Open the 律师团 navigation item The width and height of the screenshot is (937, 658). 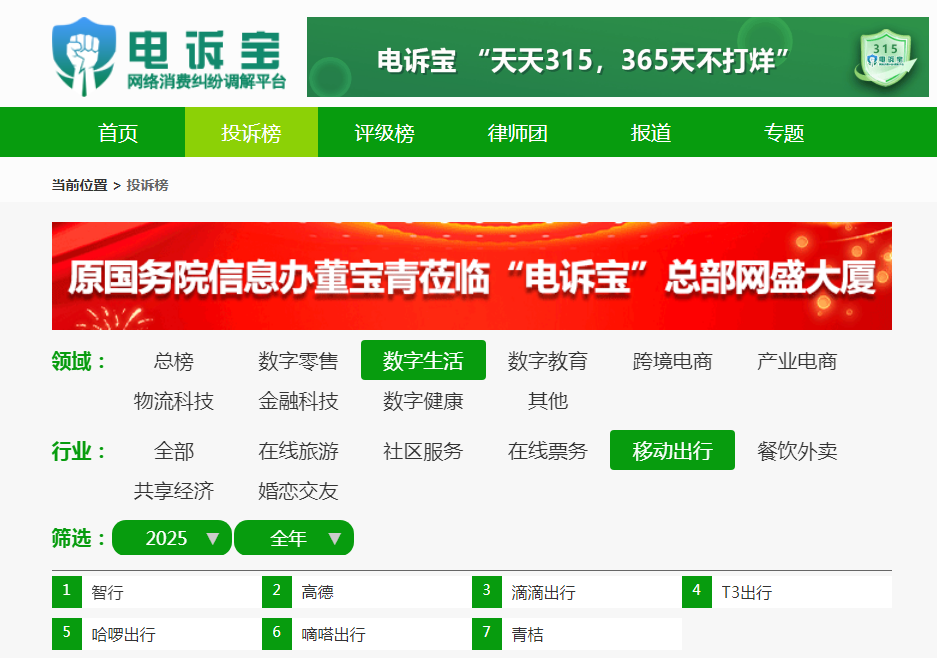pos(518,133)
